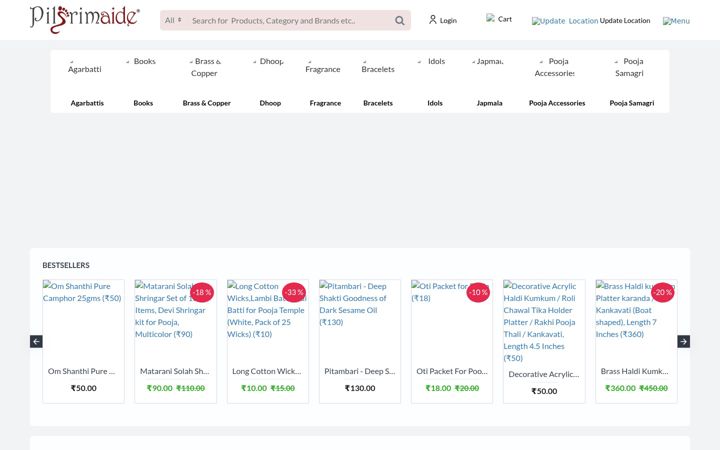The image size is (720, 450).
Task: Open the Fragrance category label
Action: pyautogui.click(x=325, y=103)
